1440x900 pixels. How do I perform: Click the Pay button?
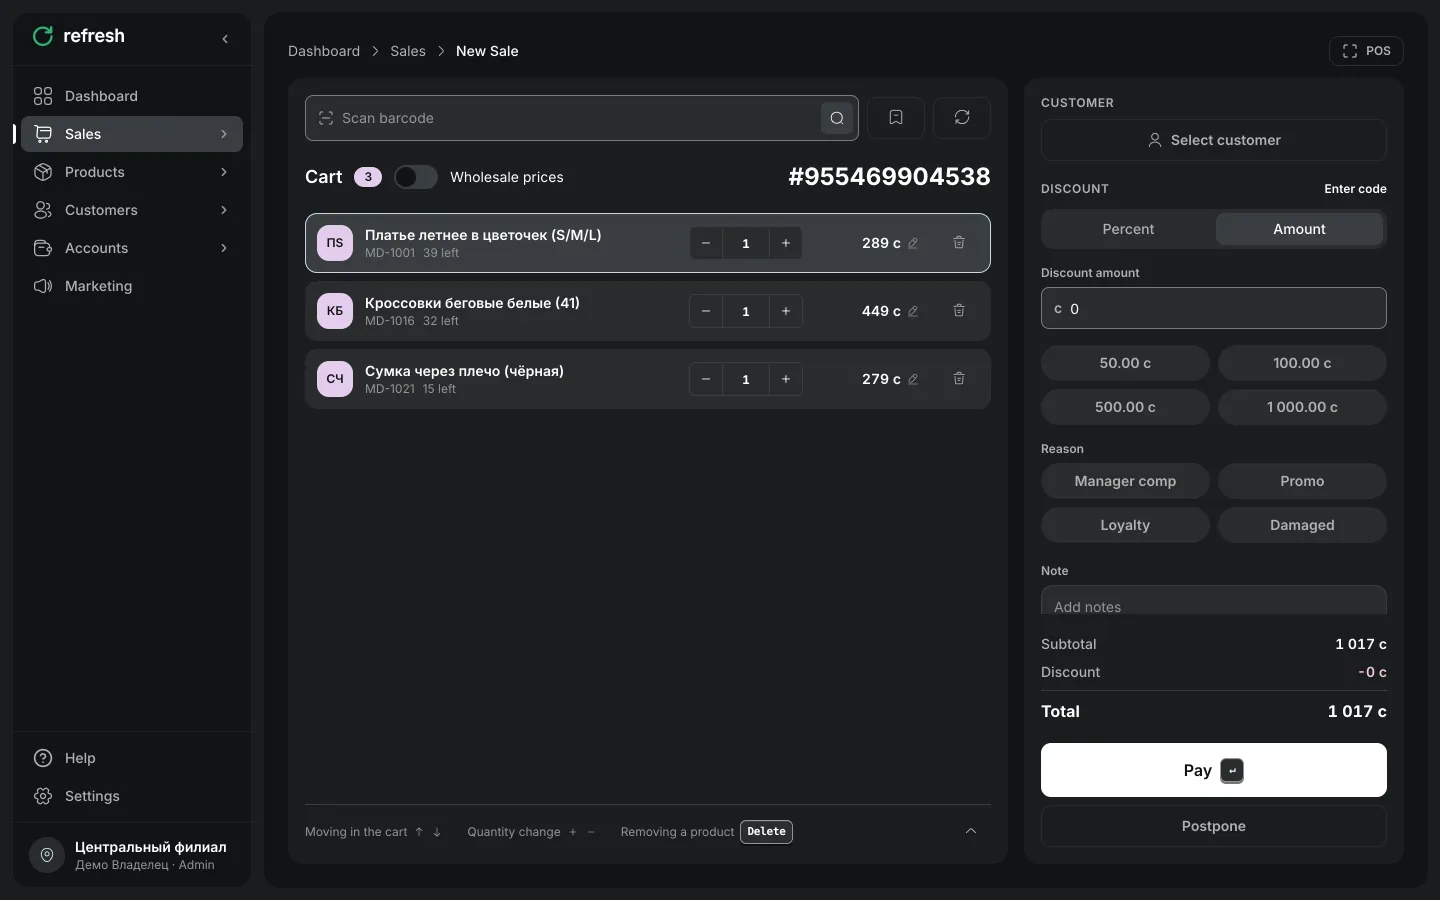point(1214,770)
